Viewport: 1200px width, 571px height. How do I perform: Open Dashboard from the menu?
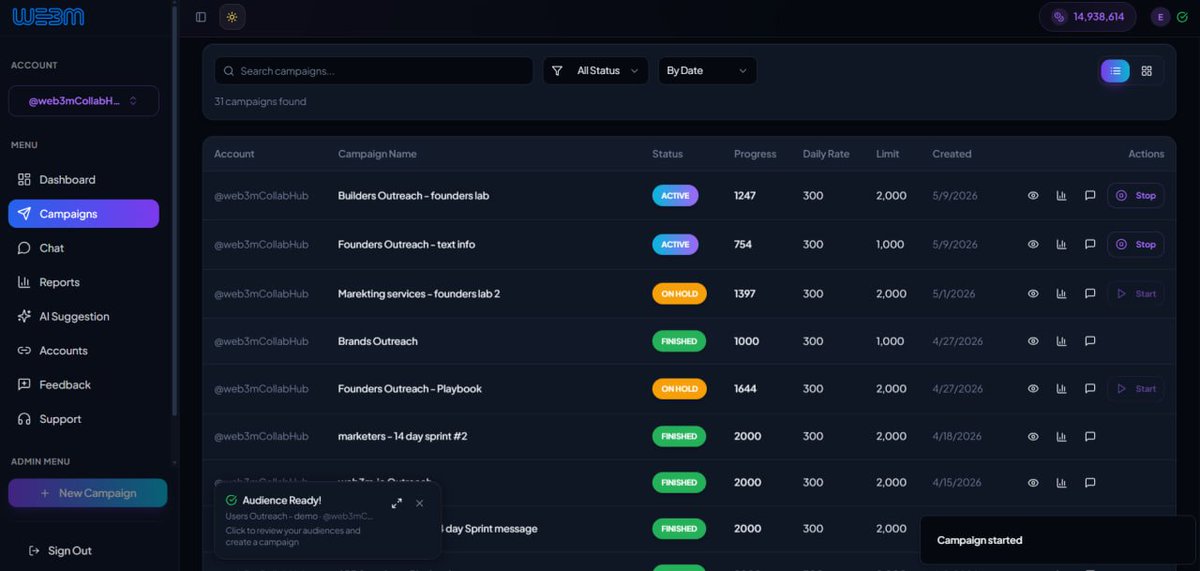coord(84,180)
